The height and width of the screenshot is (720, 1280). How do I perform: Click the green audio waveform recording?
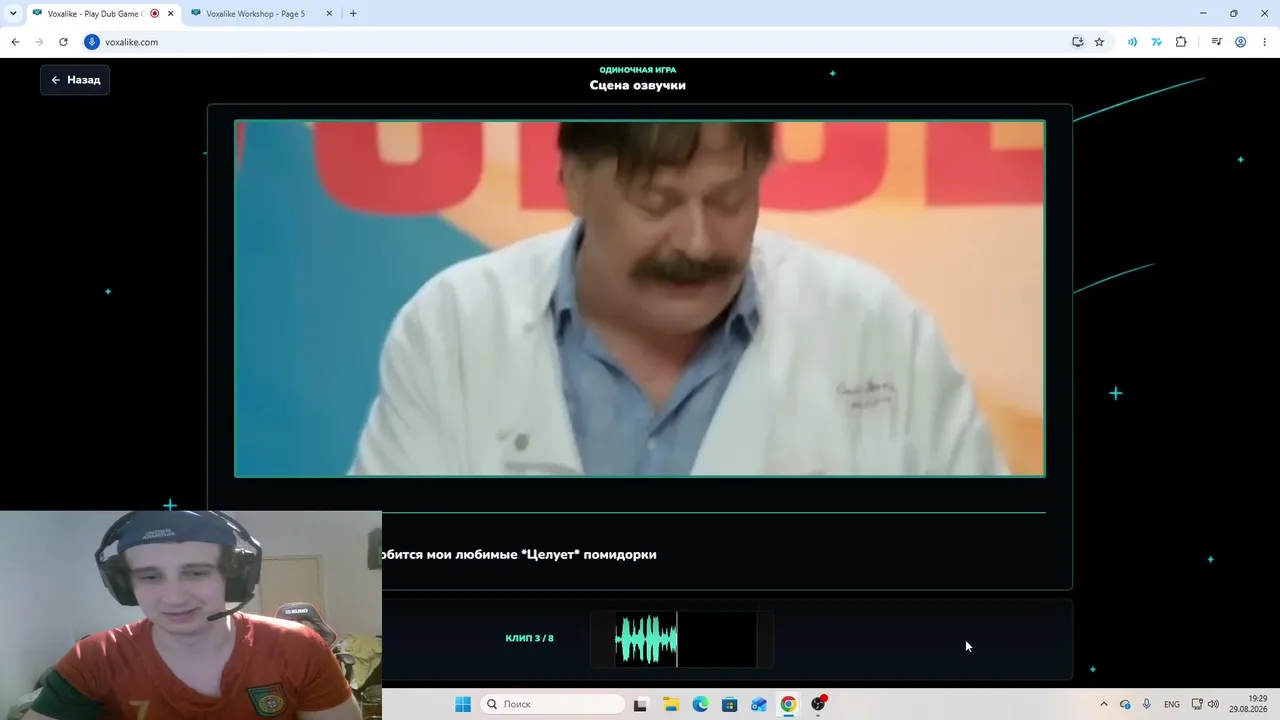tap(646, 640)
